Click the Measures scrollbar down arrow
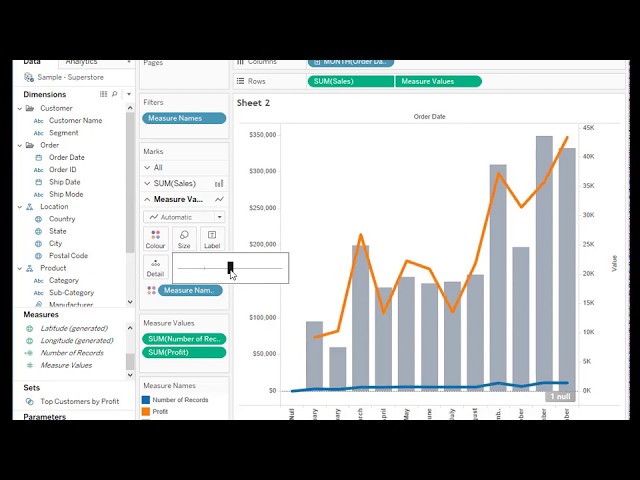The width and height of the screenshot is (640, 480). [130, 375]
